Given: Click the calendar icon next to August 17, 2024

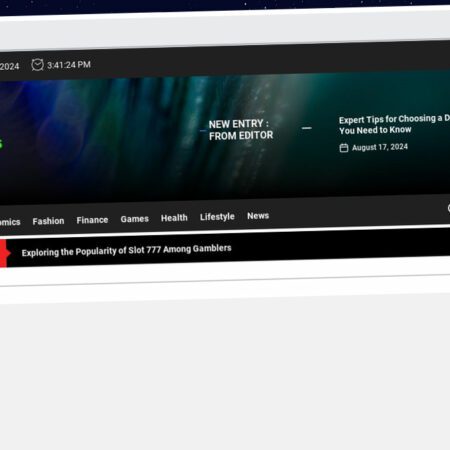Looking at the screenshot, I should coord(344,148).
